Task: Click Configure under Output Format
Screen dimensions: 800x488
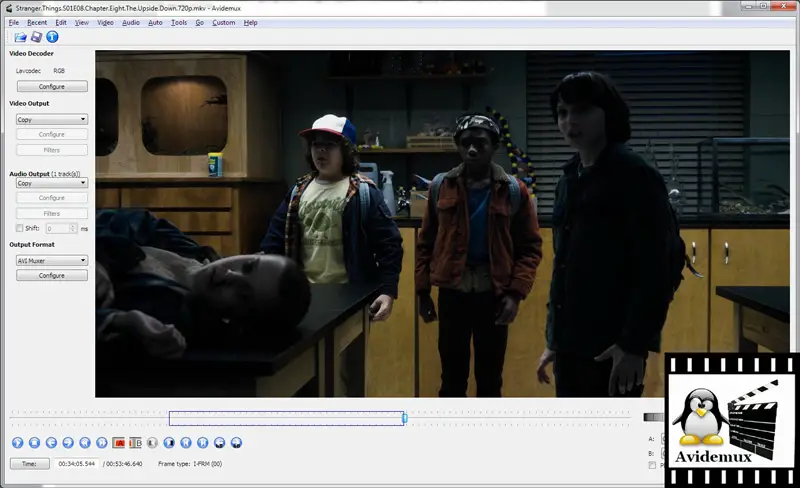Action: pos(52,275)
